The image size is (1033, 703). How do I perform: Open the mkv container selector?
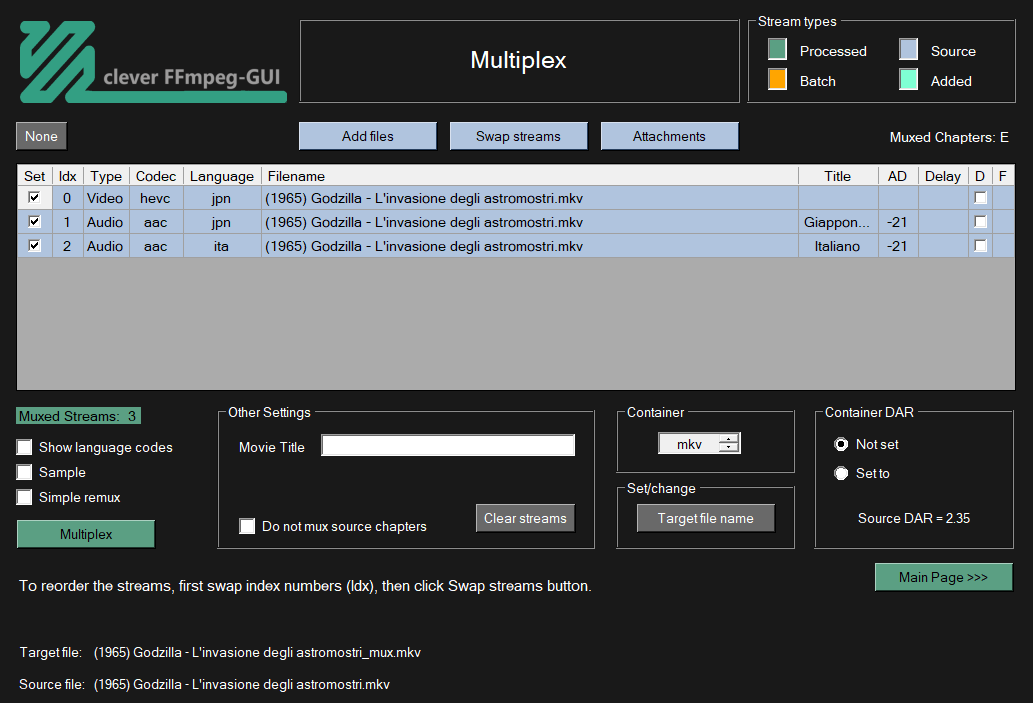689,445
